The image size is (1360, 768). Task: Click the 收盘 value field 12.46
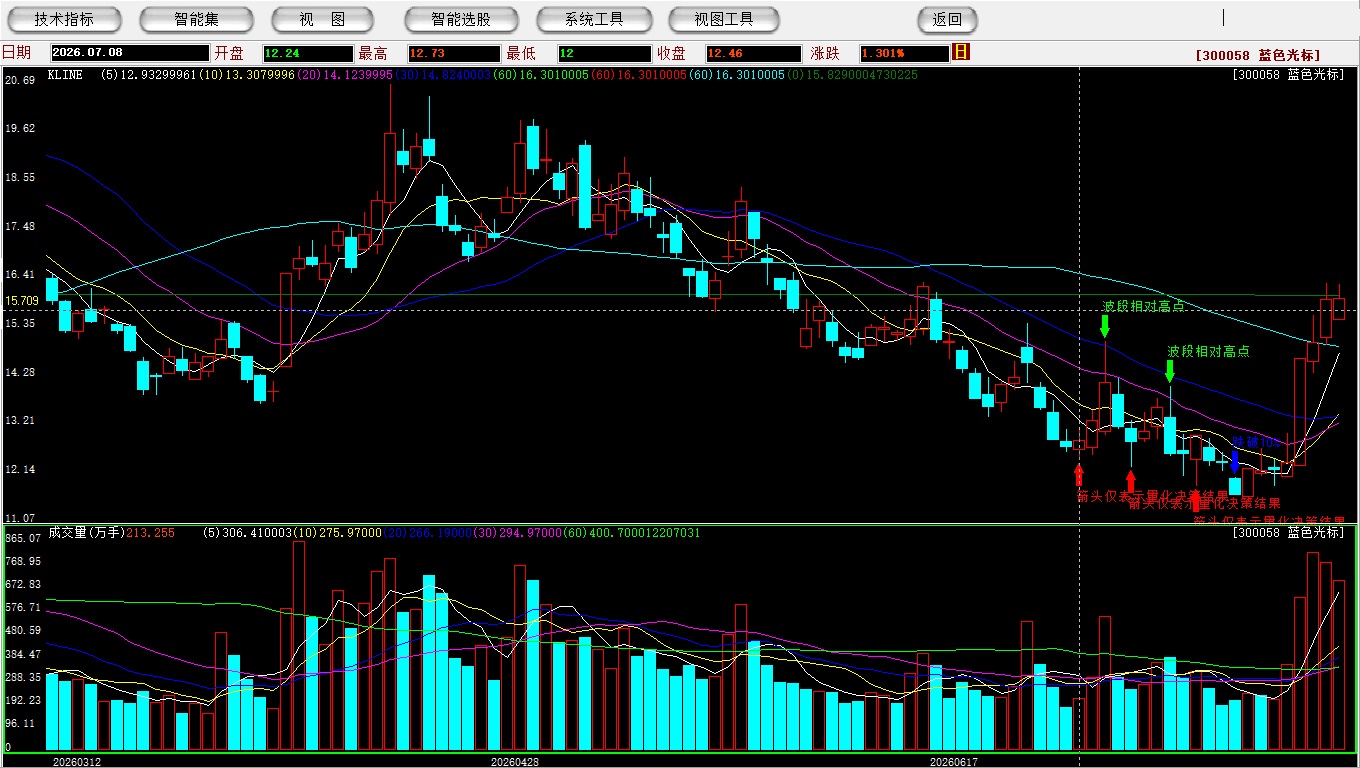click(752, 53)
